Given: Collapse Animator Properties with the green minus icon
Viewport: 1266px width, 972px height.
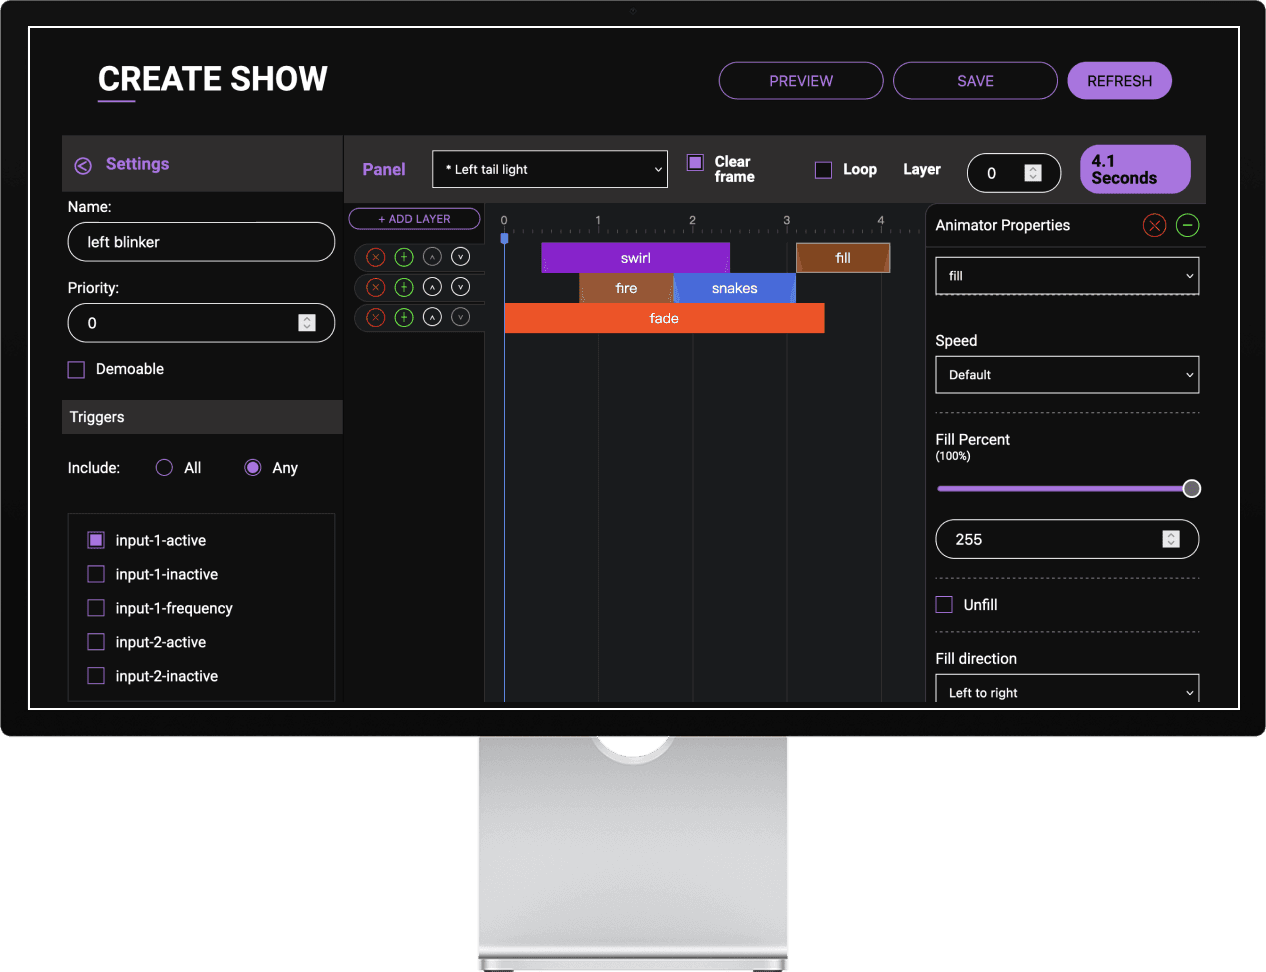Looking at the screenshot, I should [x=1187, y=225].
